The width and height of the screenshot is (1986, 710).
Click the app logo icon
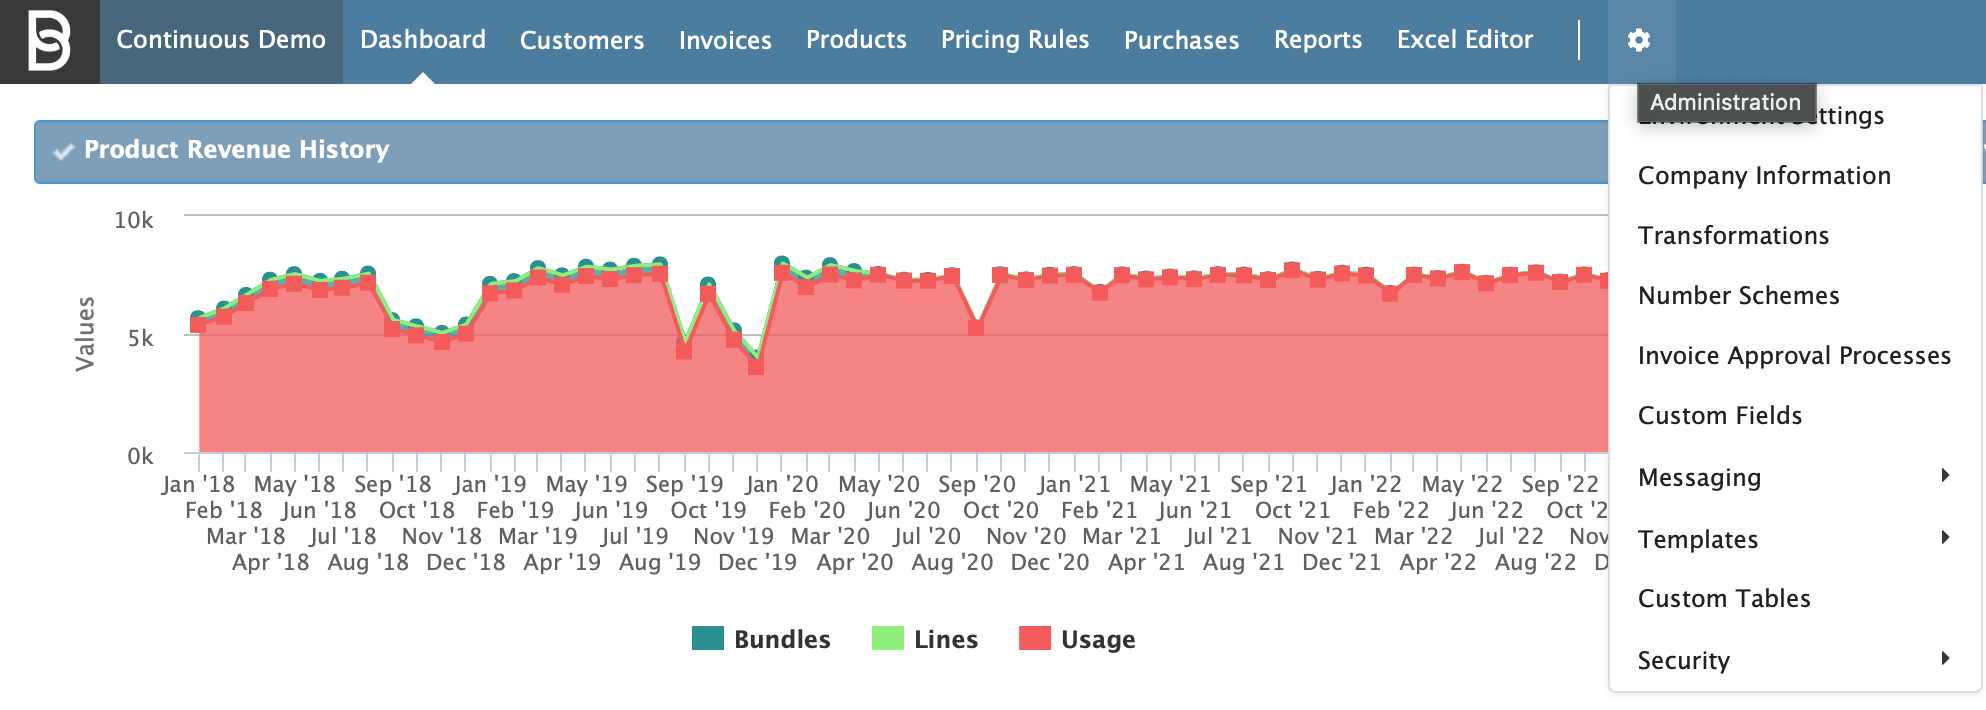coord(49,41)
